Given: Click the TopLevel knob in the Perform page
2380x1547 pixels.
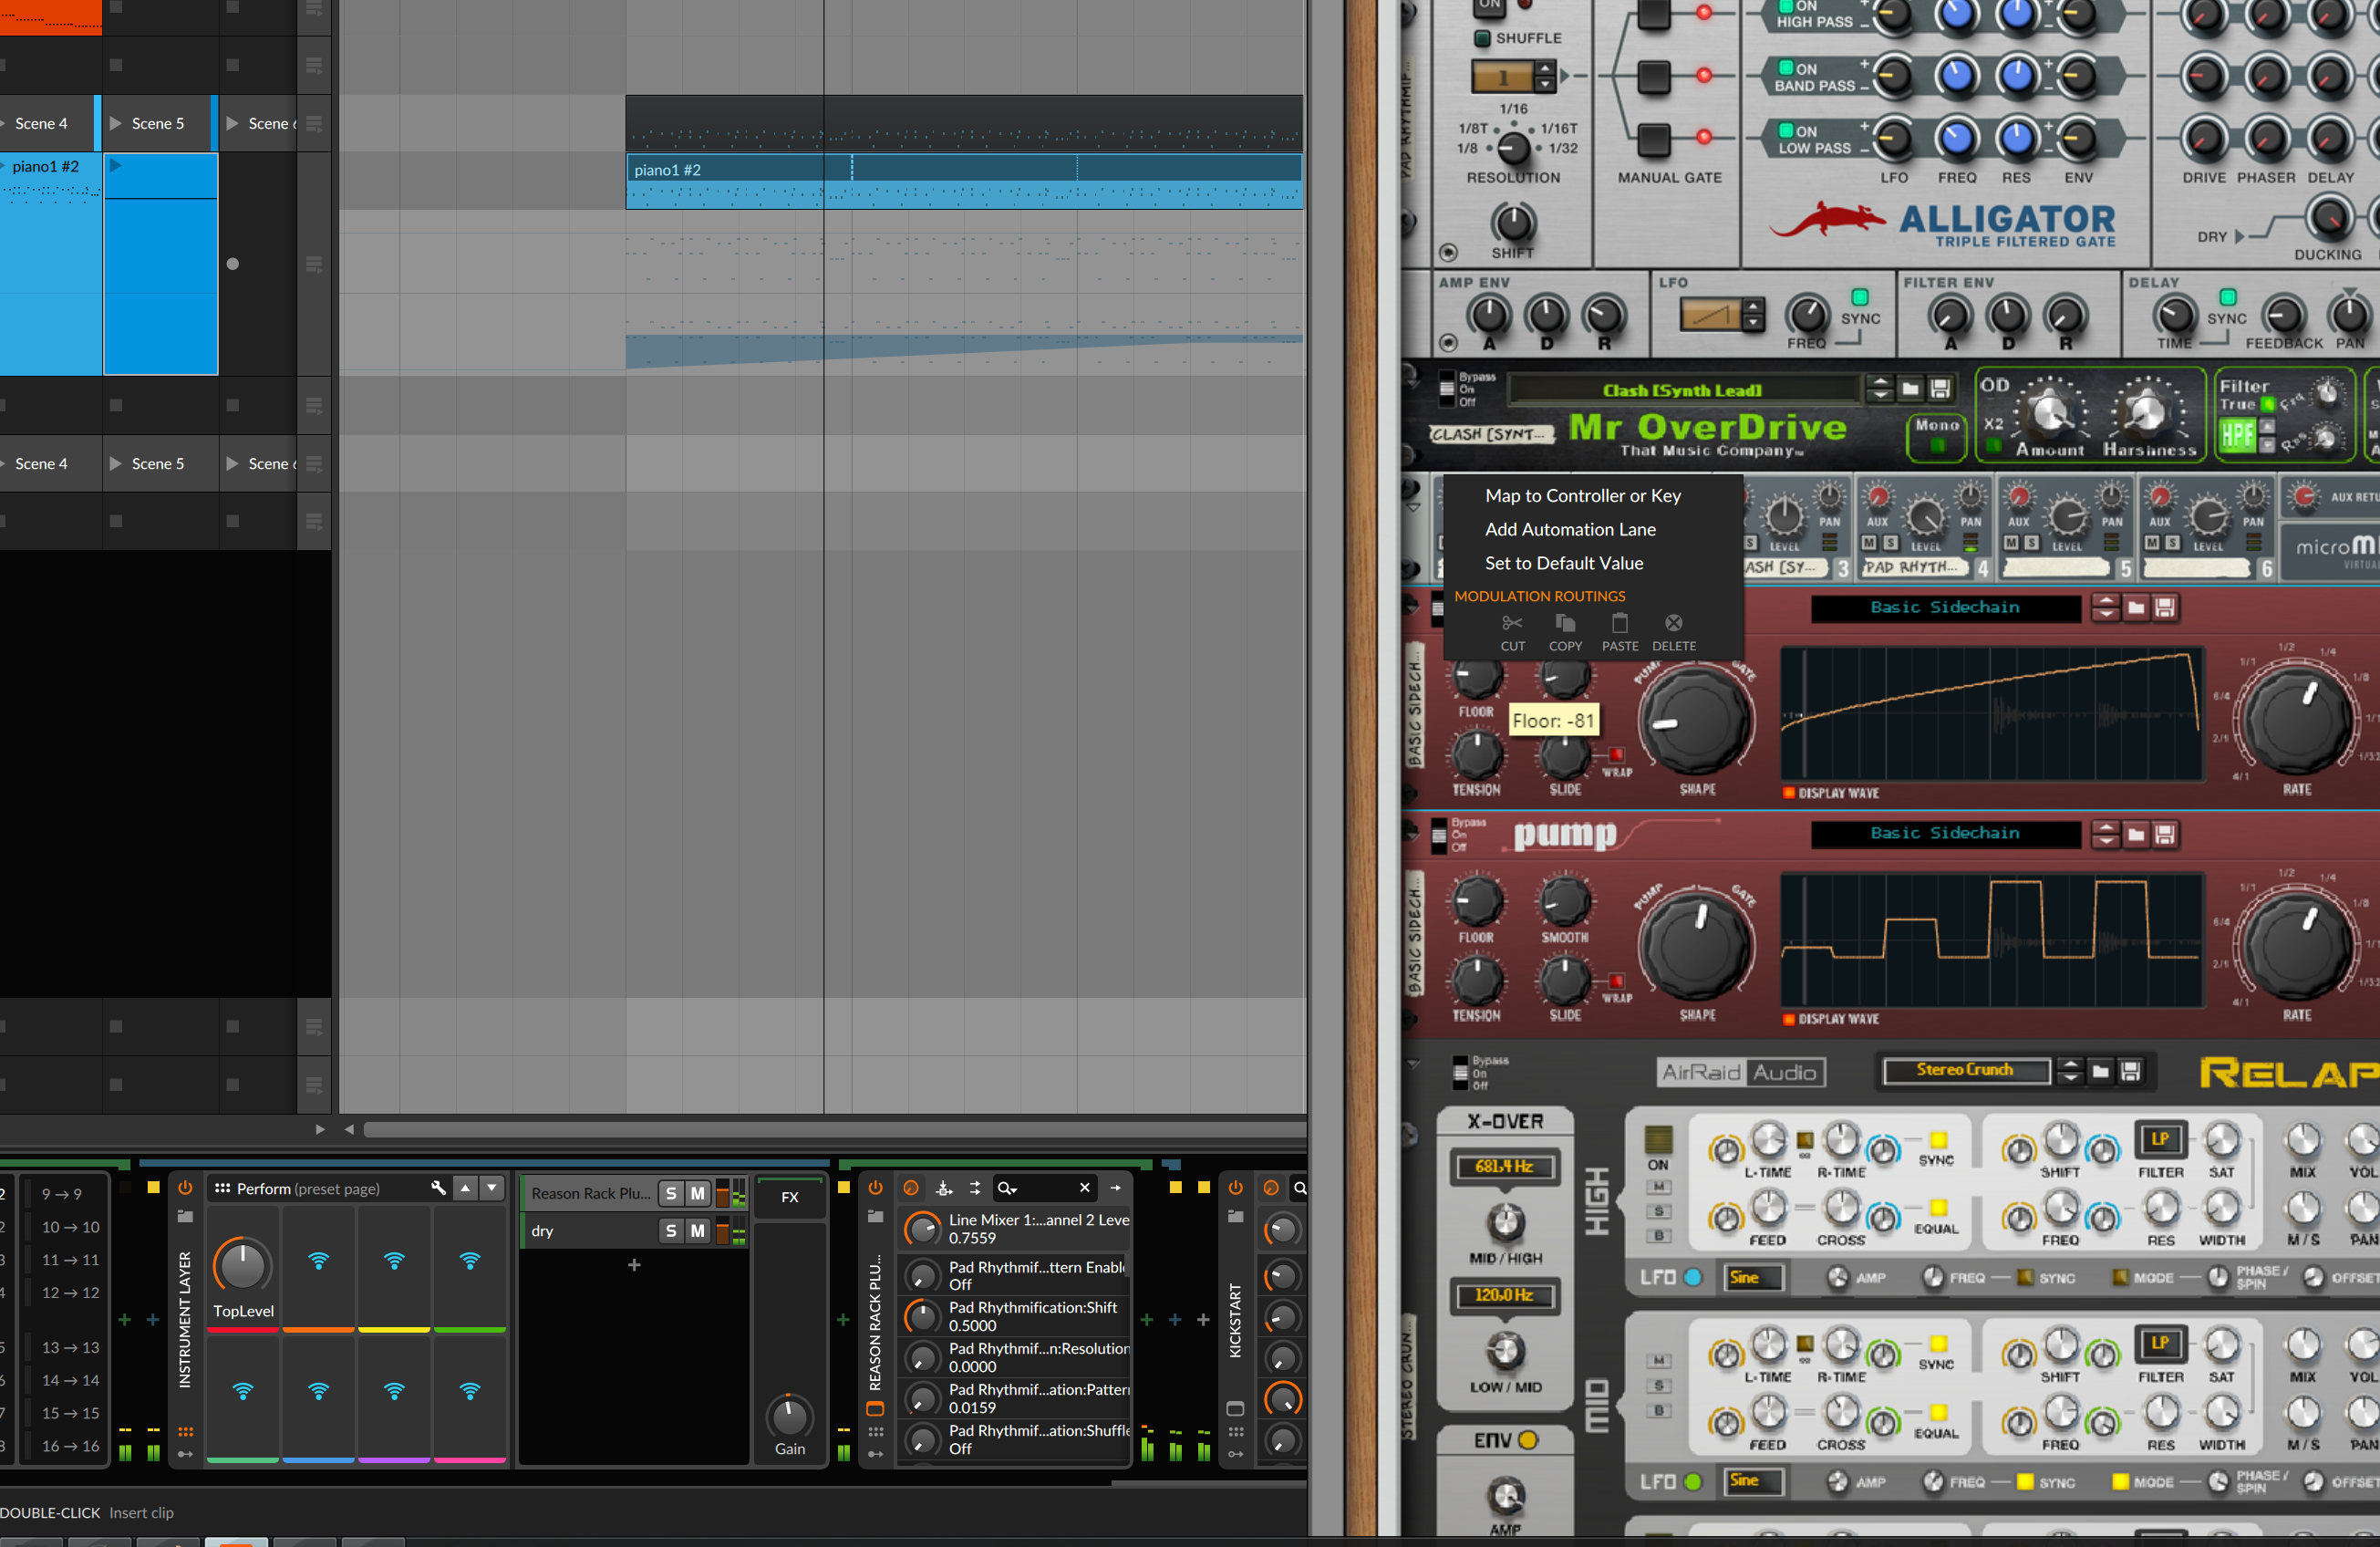Looking at the screenshot, I should (242, 1265).
